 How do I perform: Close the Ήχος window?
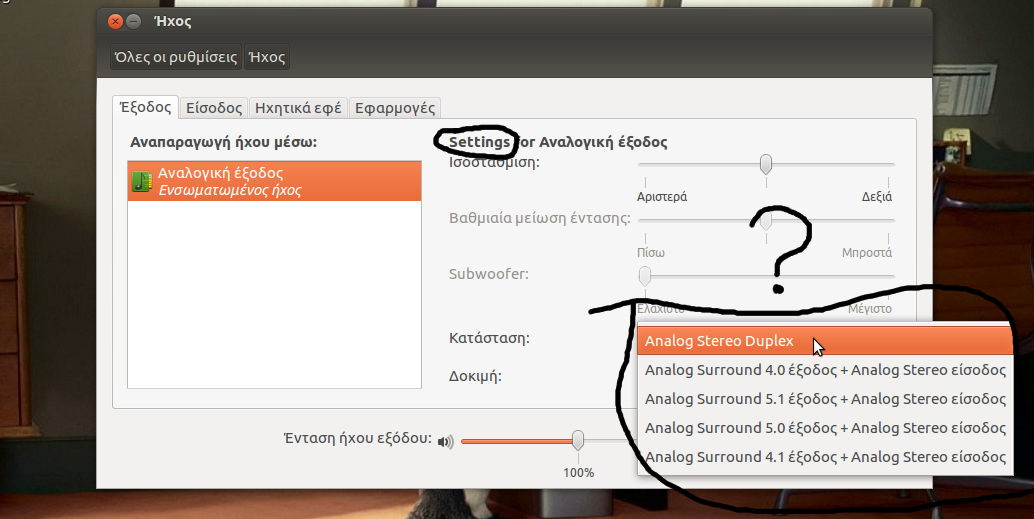pyautogui.click(x=115, y=22)
